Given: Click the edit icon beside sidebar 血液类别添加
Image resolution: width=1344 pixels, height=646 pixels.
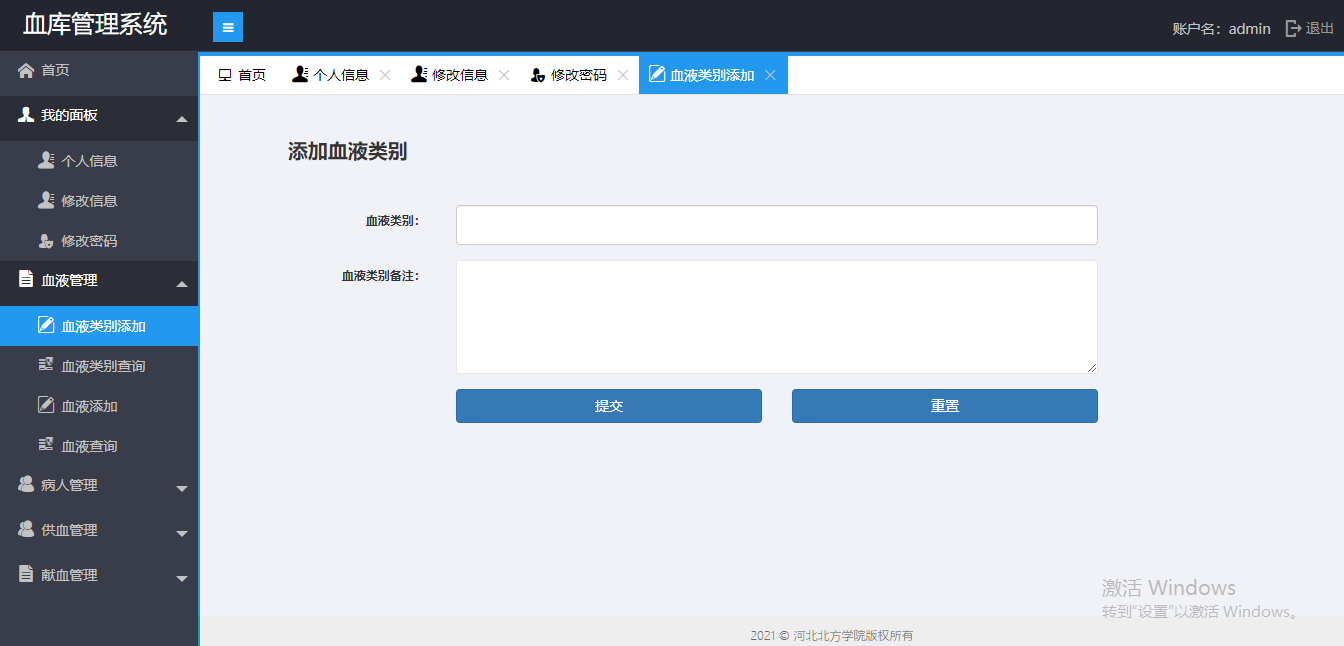Looking at the screenshot, I should (46, 325).
